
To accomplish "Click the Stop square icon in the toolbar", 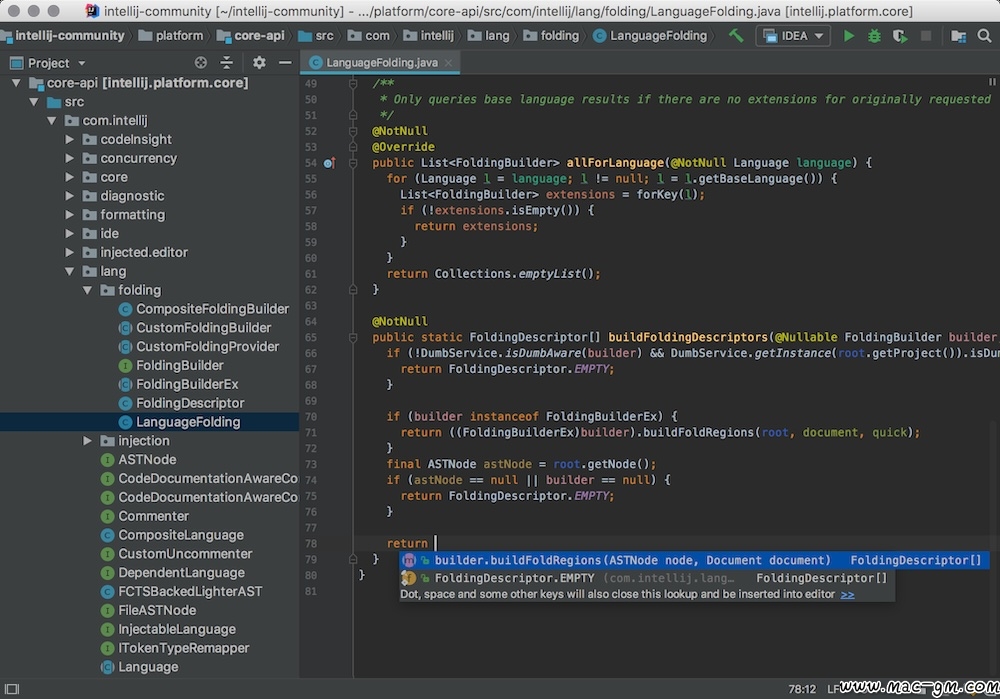I will tap(925, 36).
